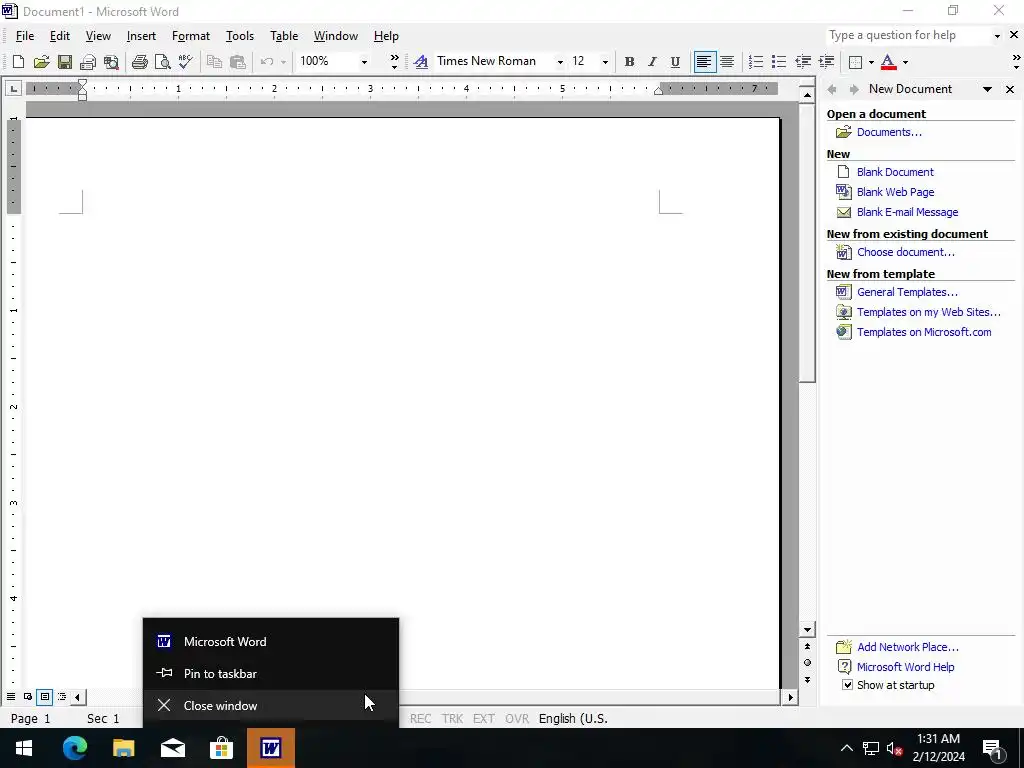Open the File menu
The image size is (1024, 768).
point(25,36)
